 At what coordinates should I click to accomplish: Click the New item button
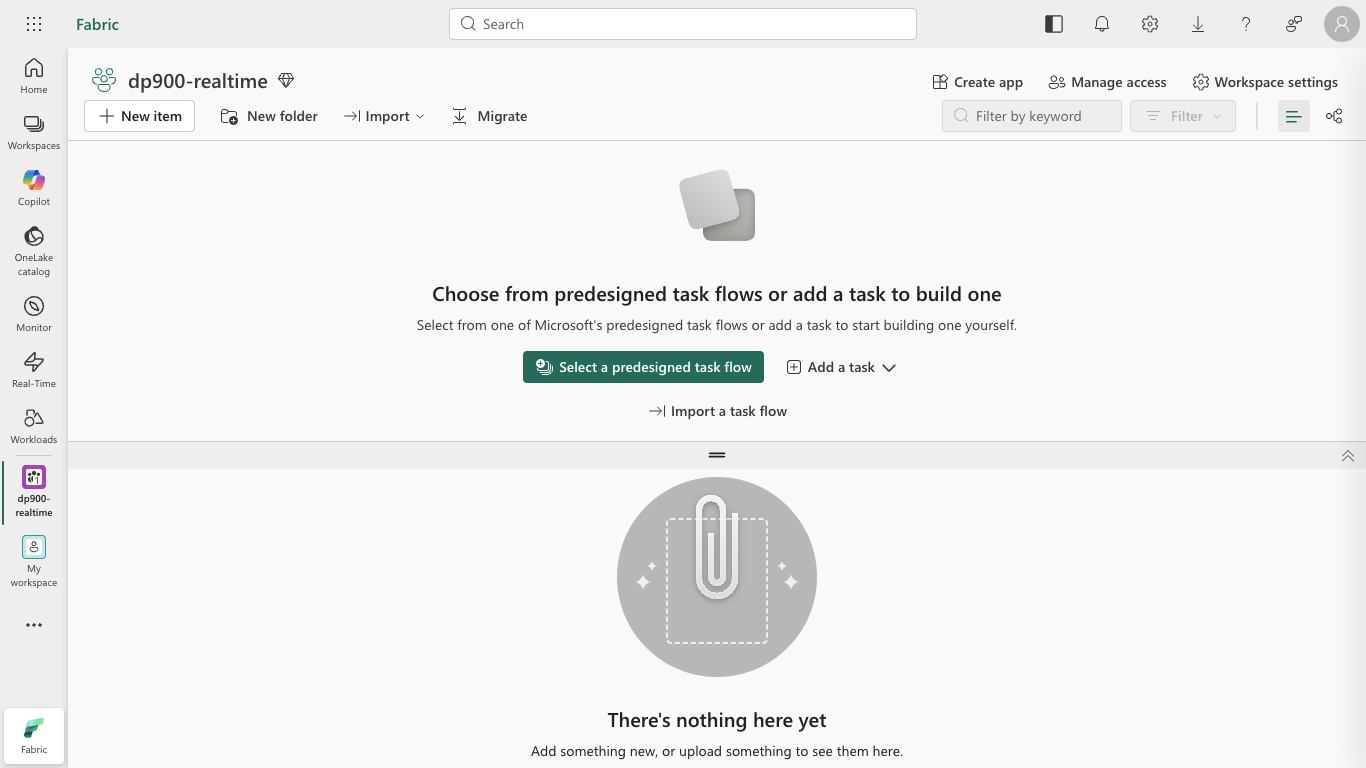pos(140,116)
